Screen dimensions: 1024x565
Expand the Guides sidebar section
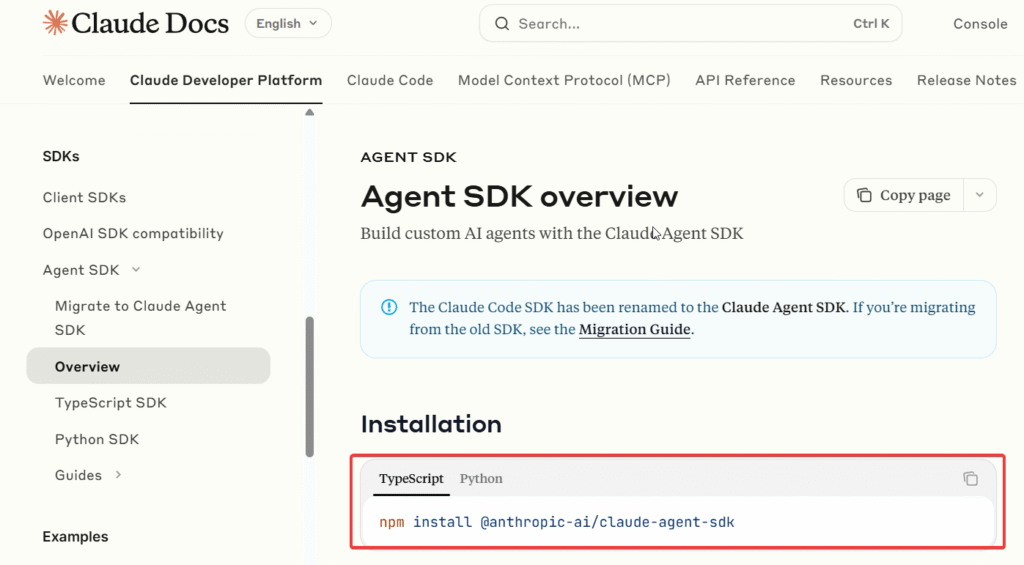(x=118, y=475)
